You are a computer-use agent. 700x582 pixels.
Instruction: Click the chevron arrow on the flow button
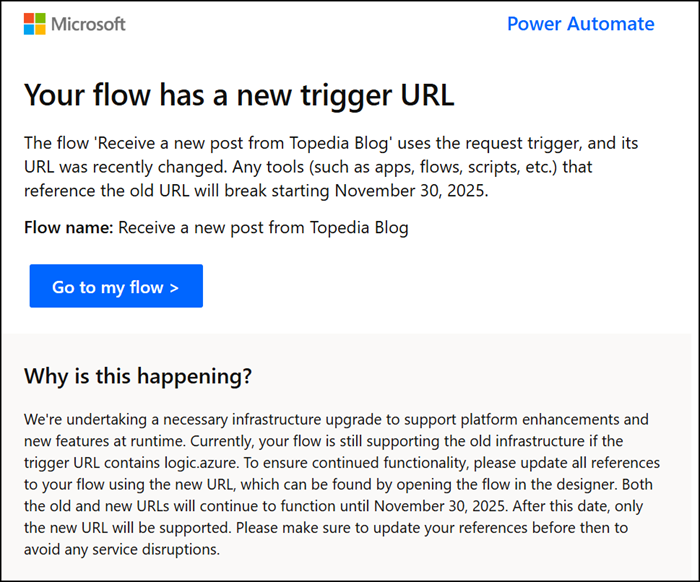point(173,287)
